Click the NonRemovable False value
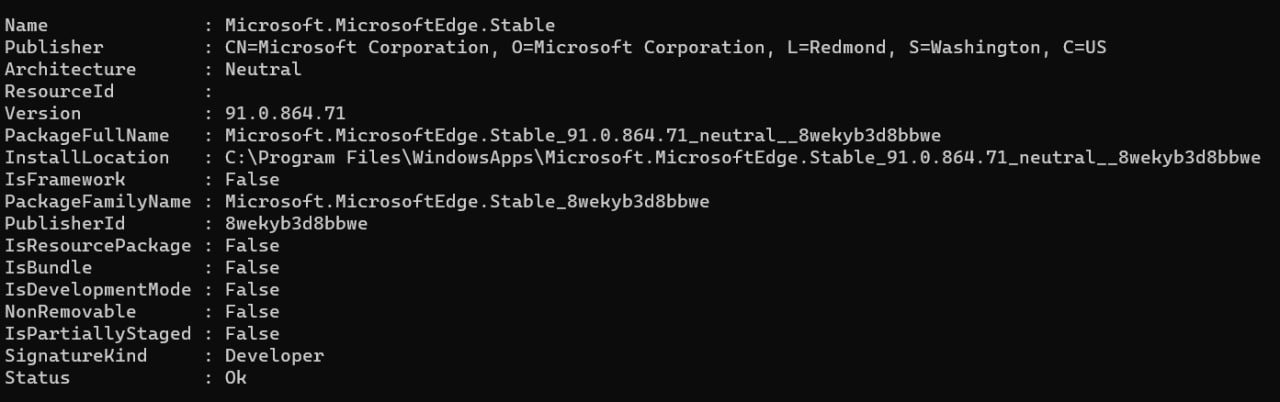The height and width of the screenshot is (402, 1280). click(252, 311)
